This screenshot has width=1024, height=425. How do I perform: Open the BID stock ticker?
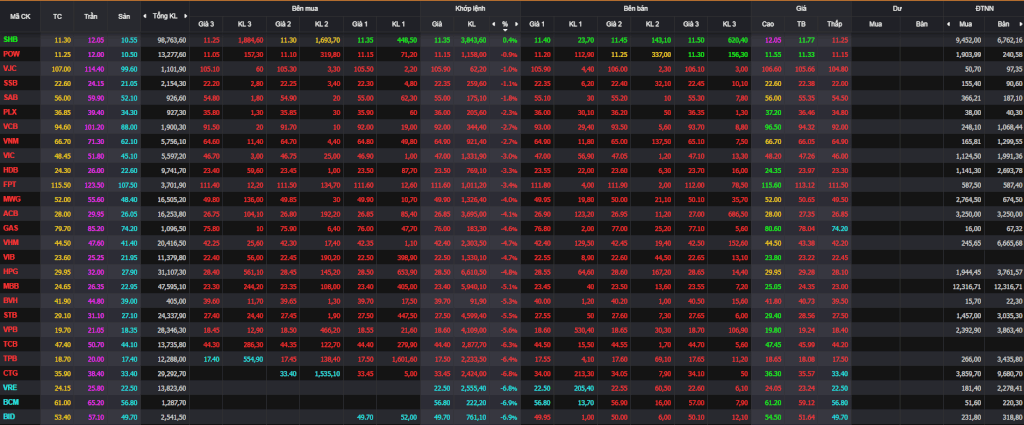(9, 416)
